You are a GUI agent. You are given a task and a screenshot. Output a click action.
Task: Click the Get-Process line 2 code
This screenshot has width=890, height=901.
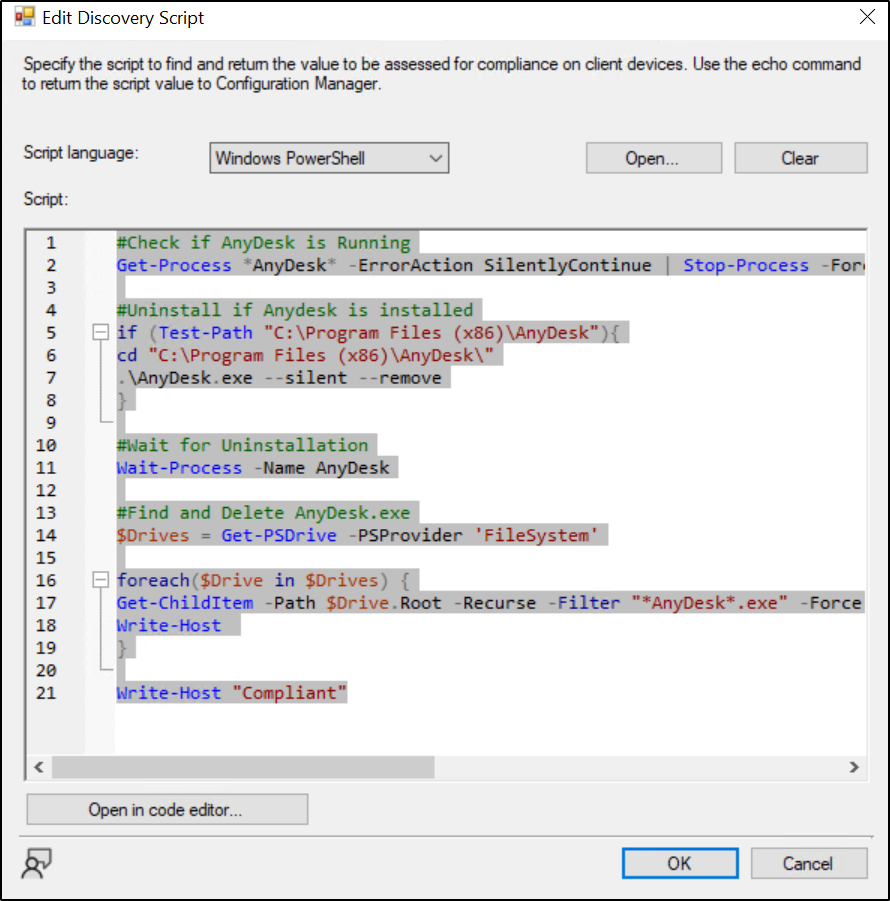[490, 265]
